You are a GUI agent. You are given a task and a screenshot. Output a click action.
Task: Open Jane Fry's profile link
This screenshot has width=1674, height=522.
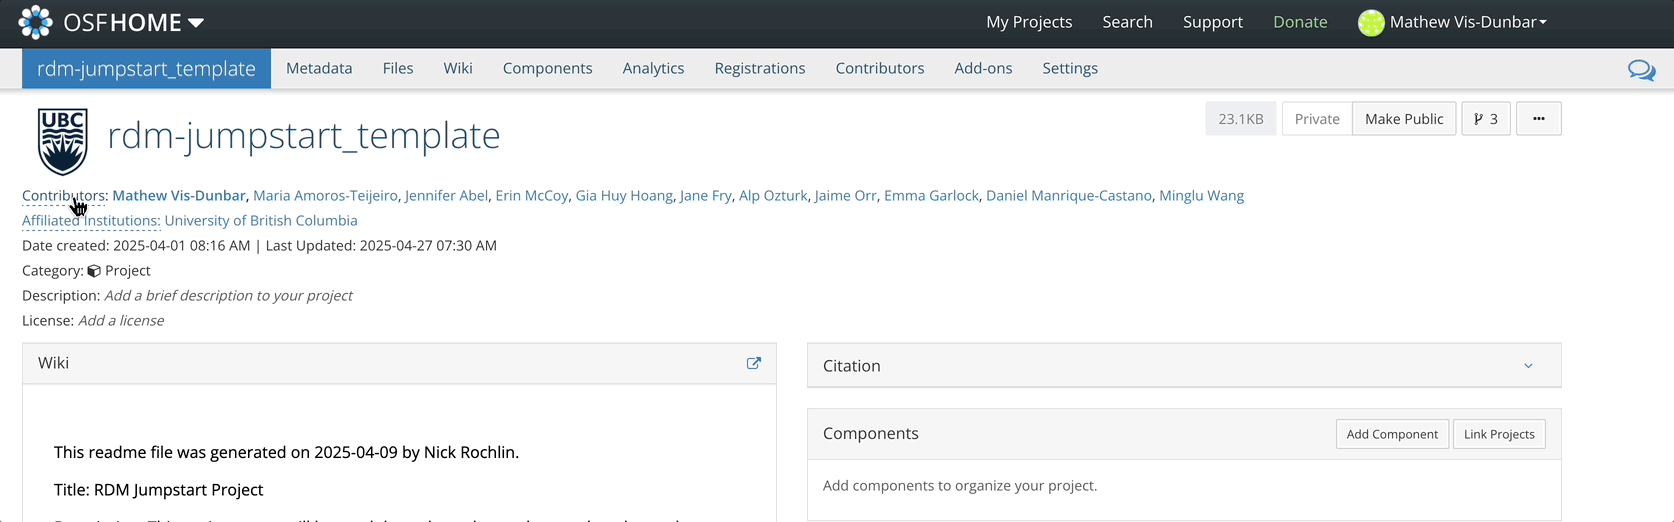[706, 196]
